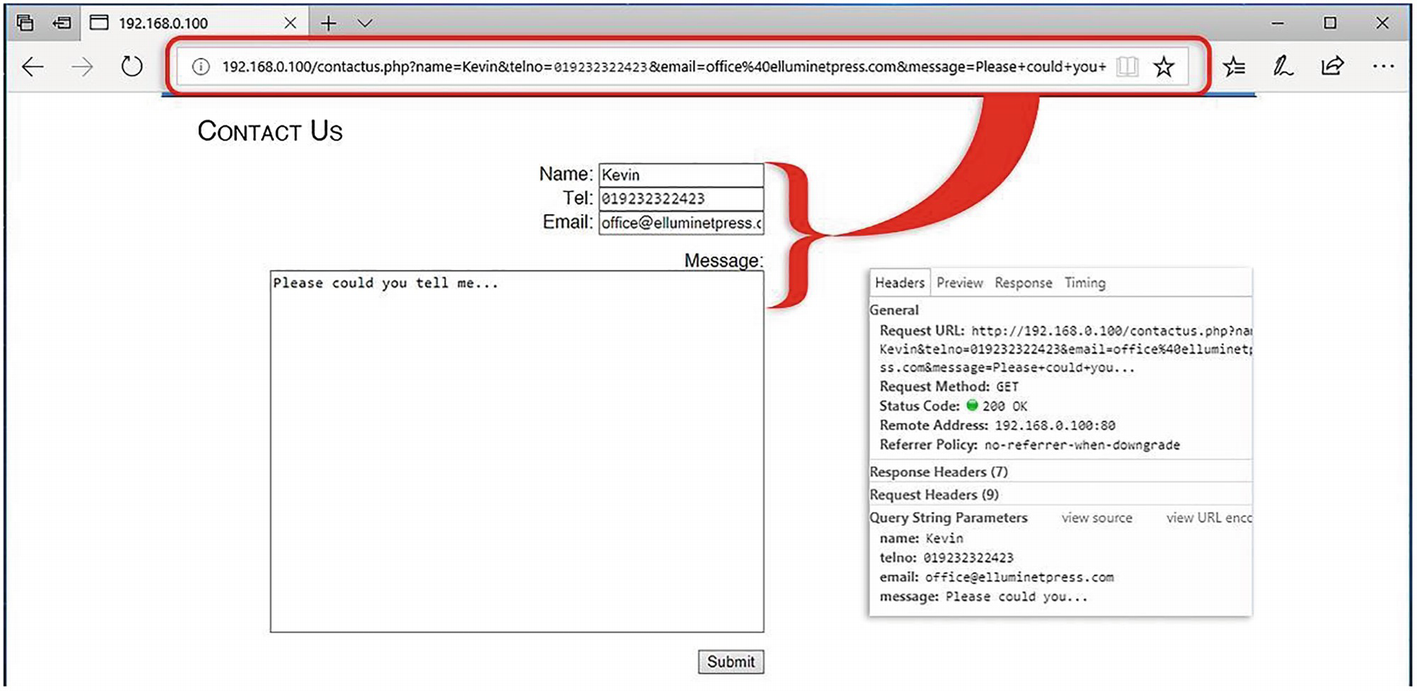Open the Reading view book icon

[x=1127, y=67]
